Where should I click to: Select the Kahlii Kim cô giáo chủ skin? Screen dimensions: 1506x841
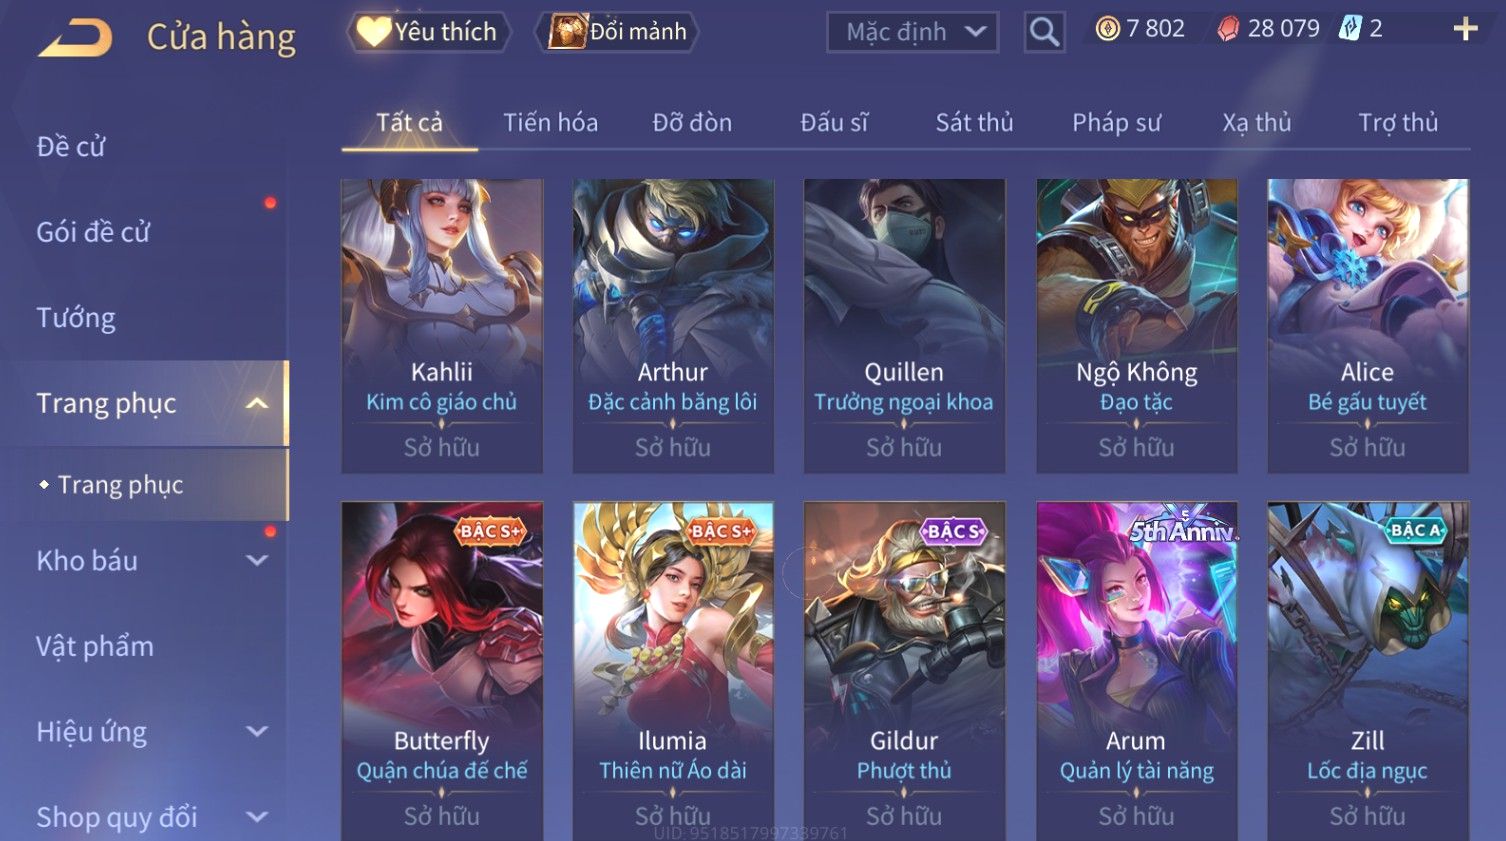tap(442, 326)
